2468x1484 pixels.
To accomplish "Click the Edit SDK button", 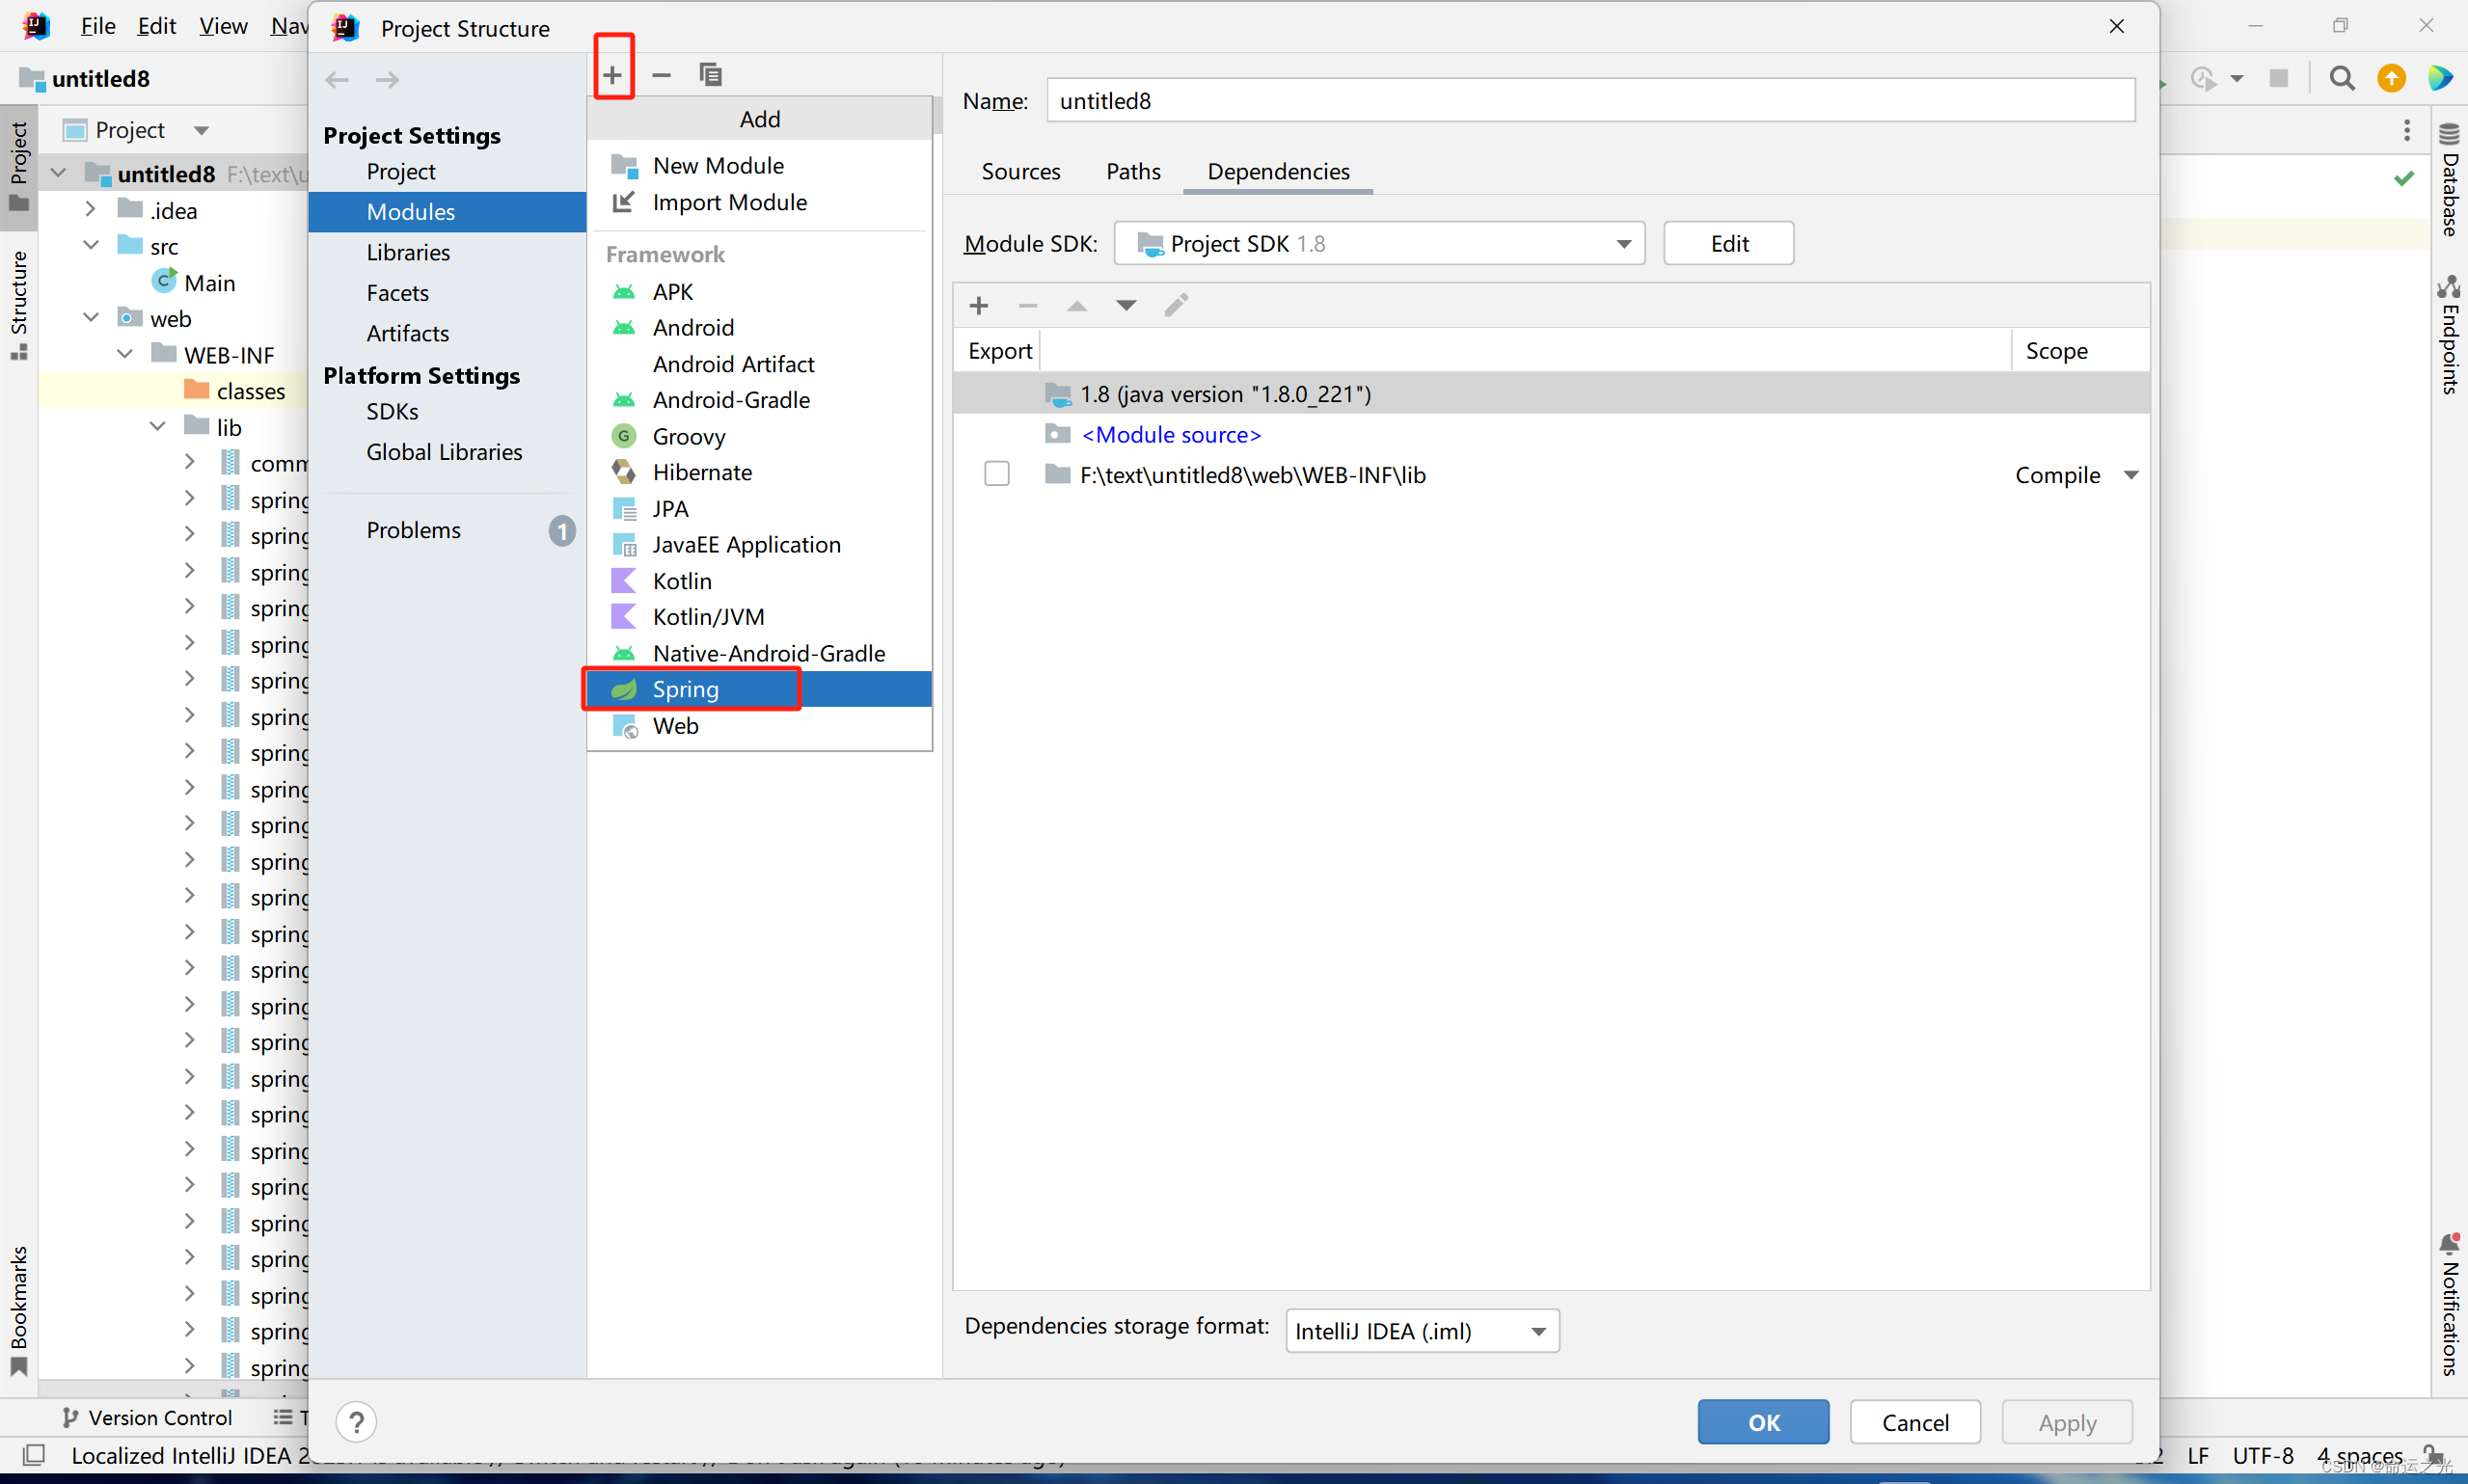I will [x=1729, y=244].
